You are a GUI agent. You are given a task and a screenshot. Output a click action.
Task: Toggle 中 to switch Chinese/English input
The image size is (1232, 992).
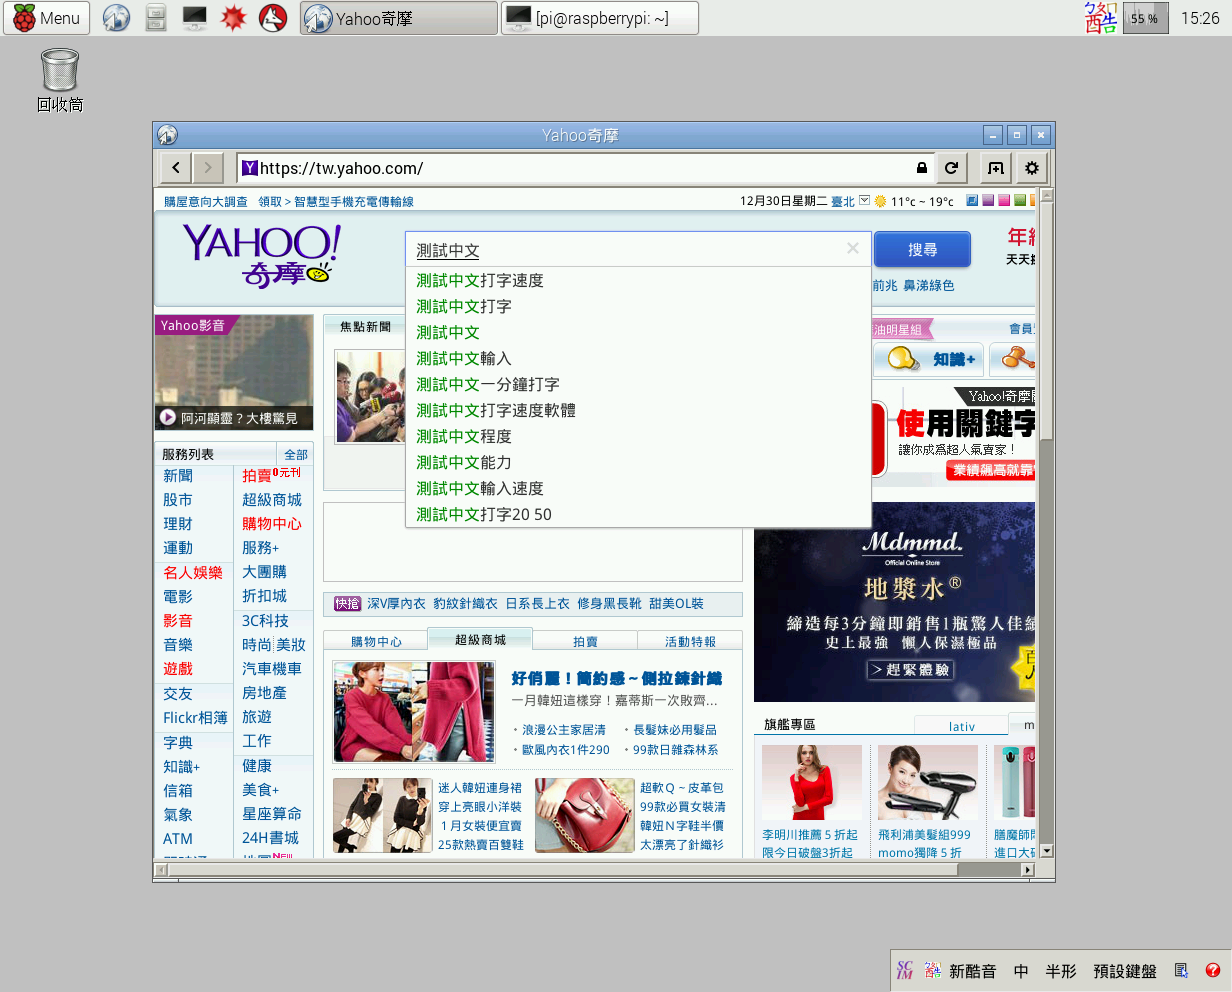click(x=1021, y=970)
